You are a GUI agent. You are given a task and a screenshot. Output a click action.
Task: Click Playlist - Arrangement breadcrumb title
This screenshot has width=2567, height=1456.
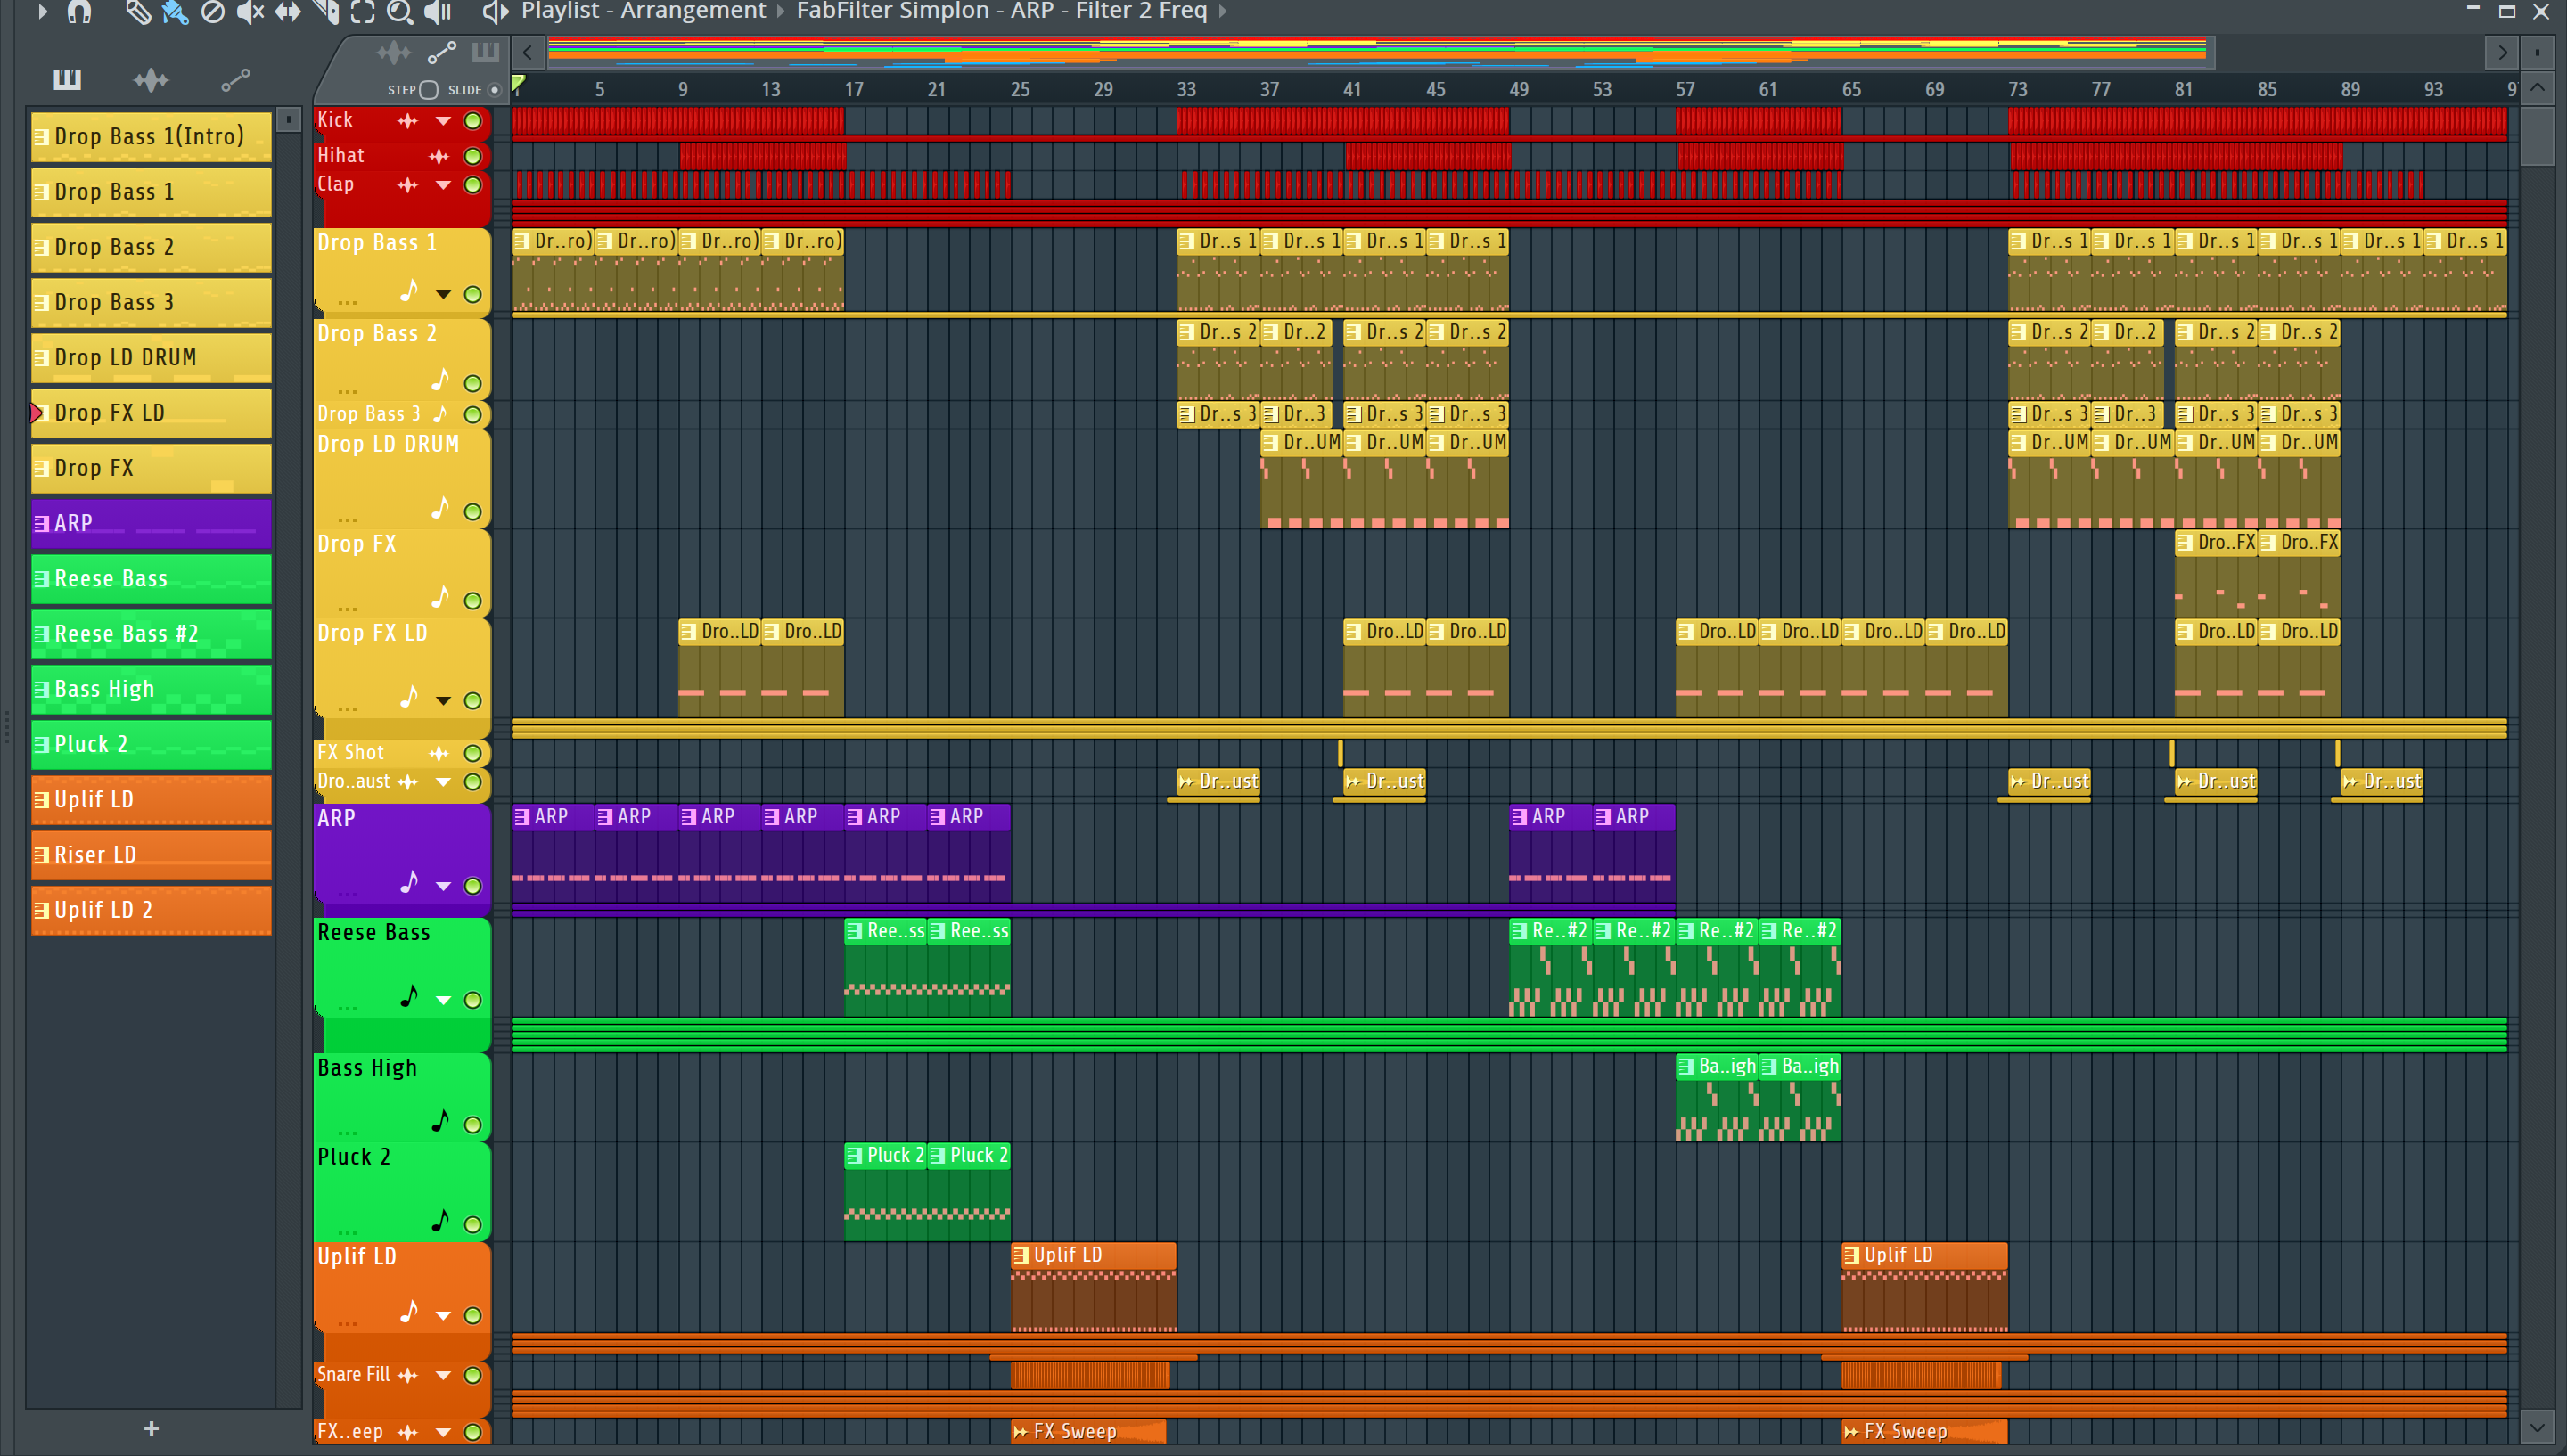[643, 11]
